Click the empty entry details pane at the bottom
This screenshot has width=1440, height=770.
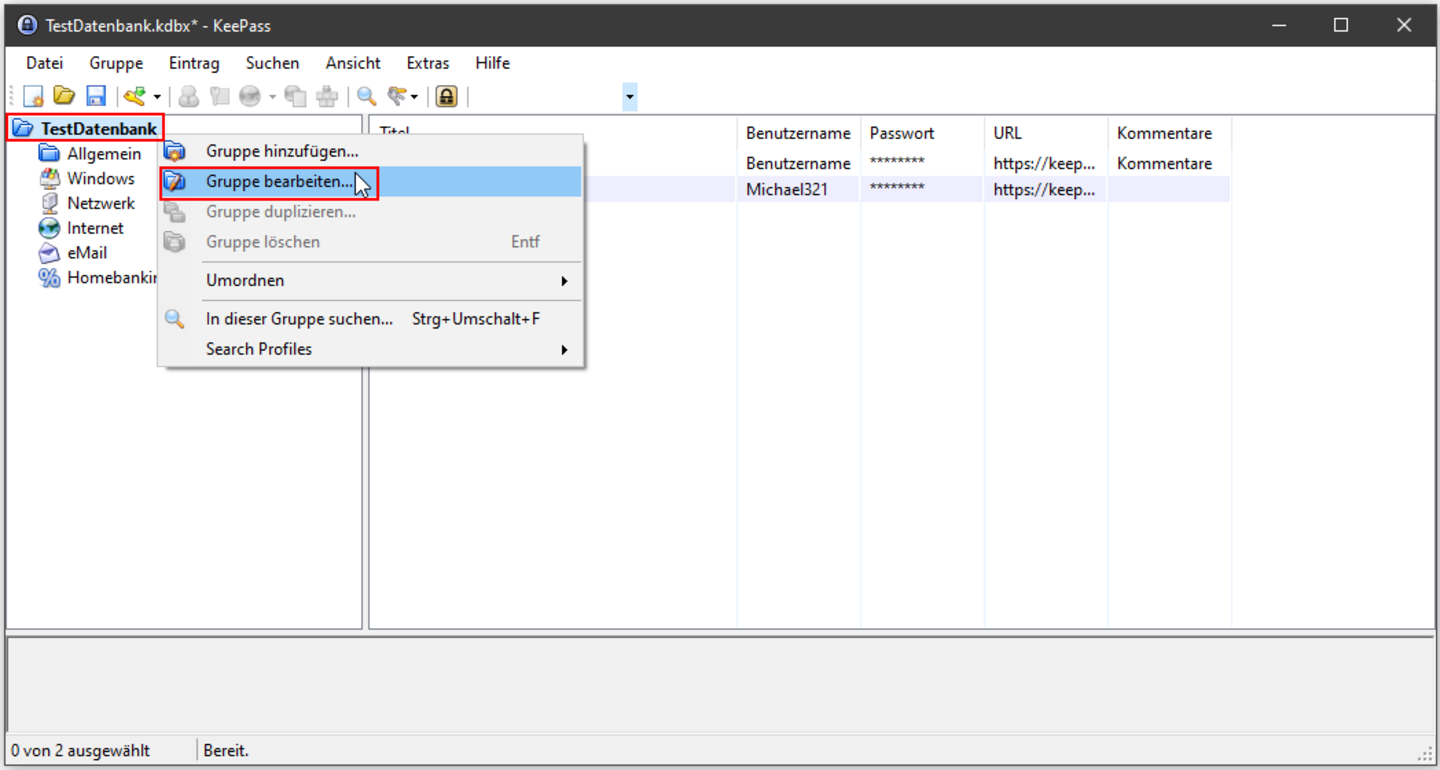click(x=720, y=684)
